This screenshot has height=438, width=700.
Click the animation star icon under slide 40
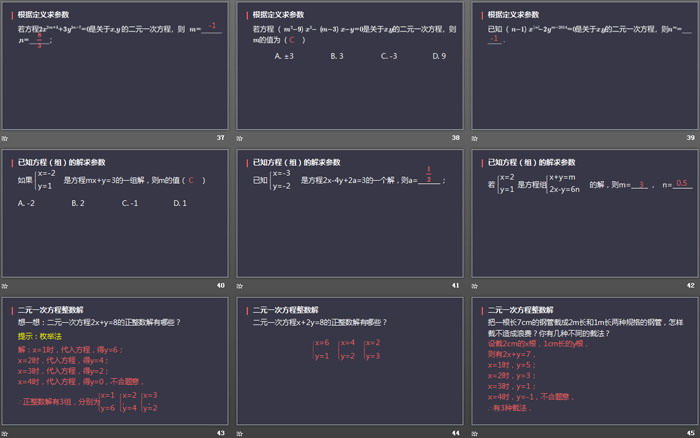pos(5,286)
